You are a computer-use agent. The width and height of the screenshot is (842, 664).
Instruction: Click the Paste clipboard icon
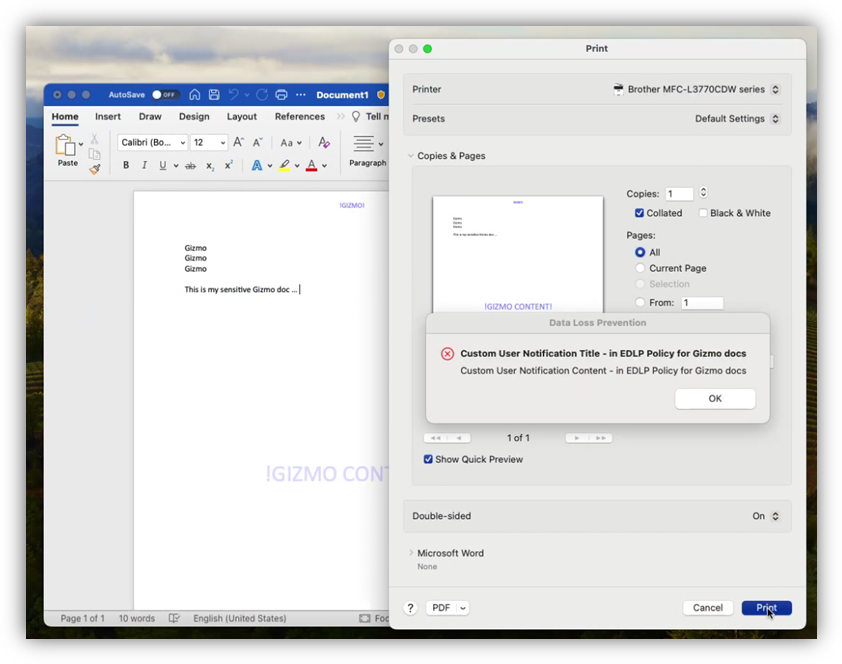[65, 145]
